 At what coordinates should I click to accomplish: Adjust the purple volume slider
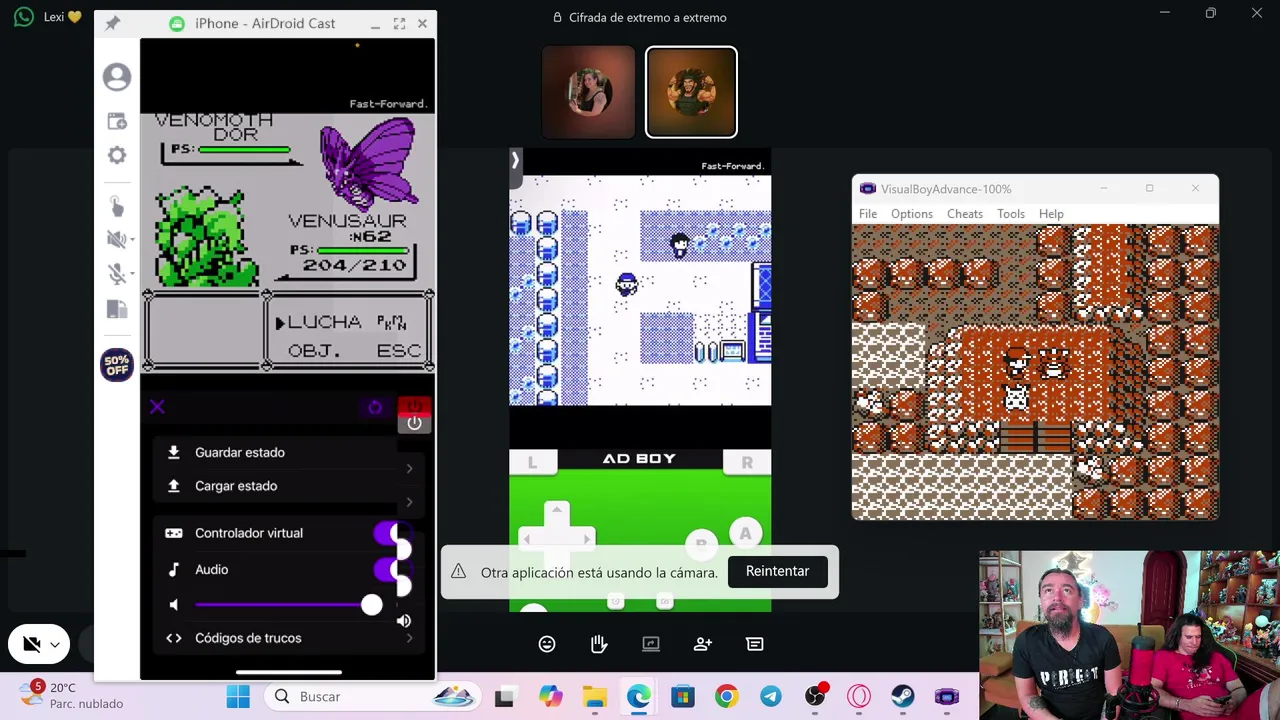click(284, 605)
